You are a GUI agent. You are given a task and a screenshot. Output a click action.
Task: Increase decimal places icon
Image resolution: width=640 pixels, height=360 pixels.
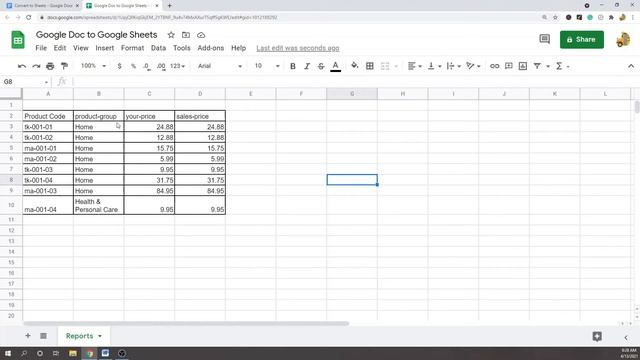(x=161, y=66)
